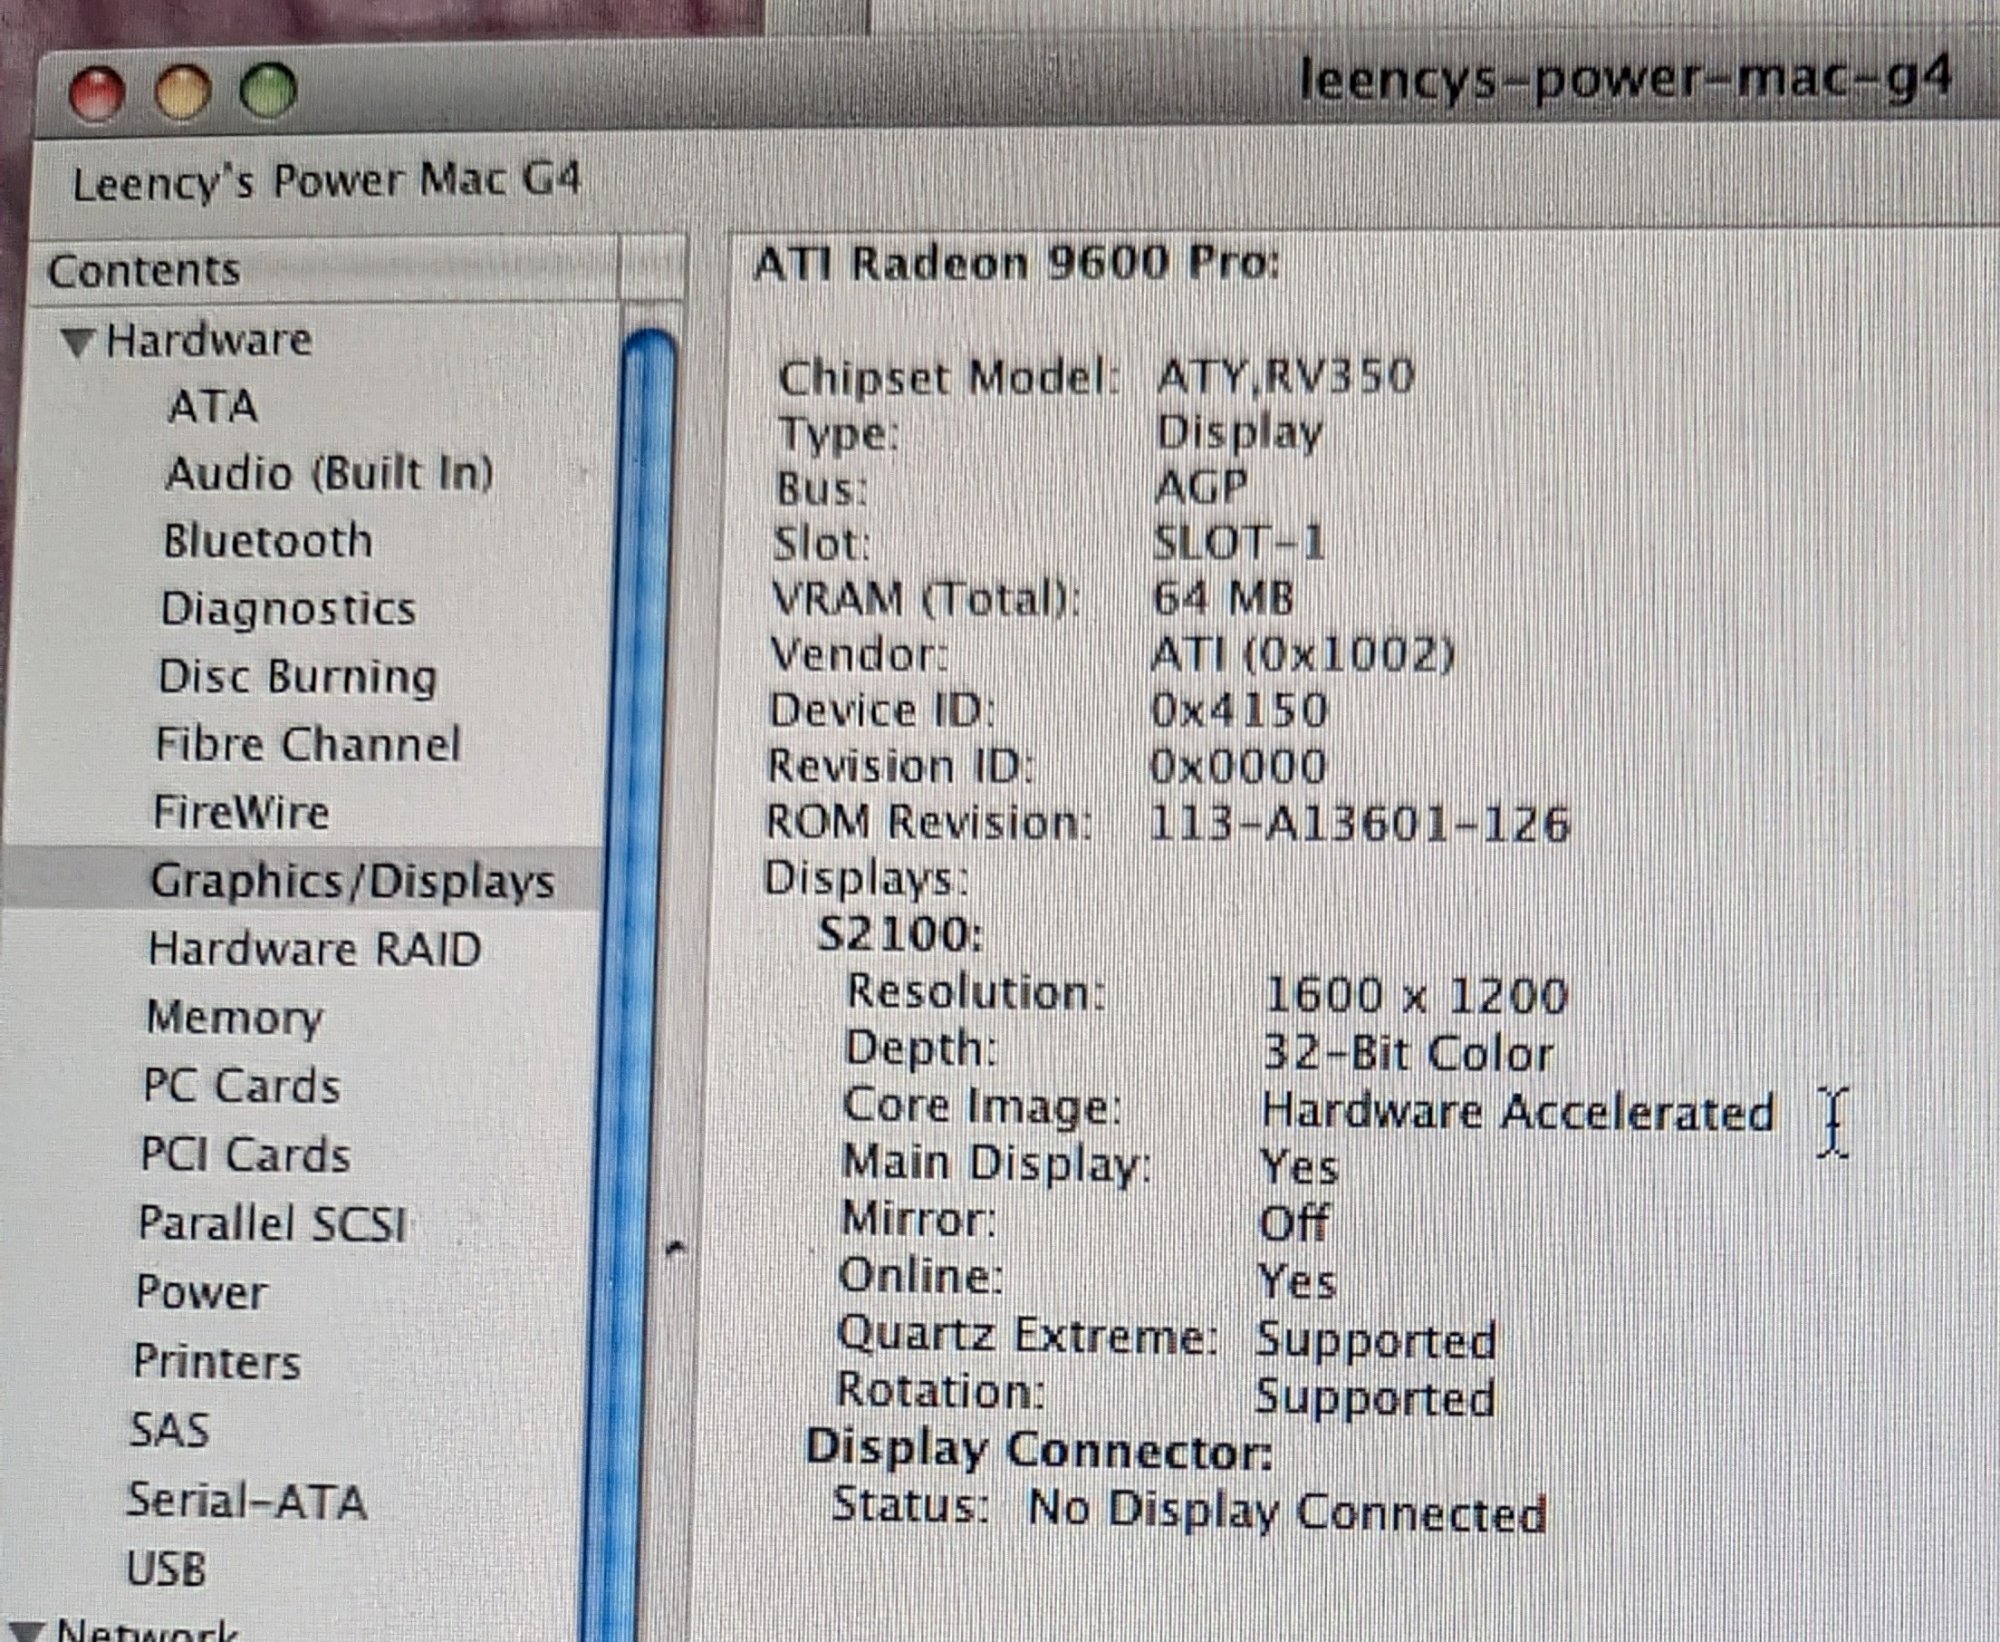Show Memory information
Image resolution: width=2000 pixels, height=1642 pixels.
point(234,1018)
